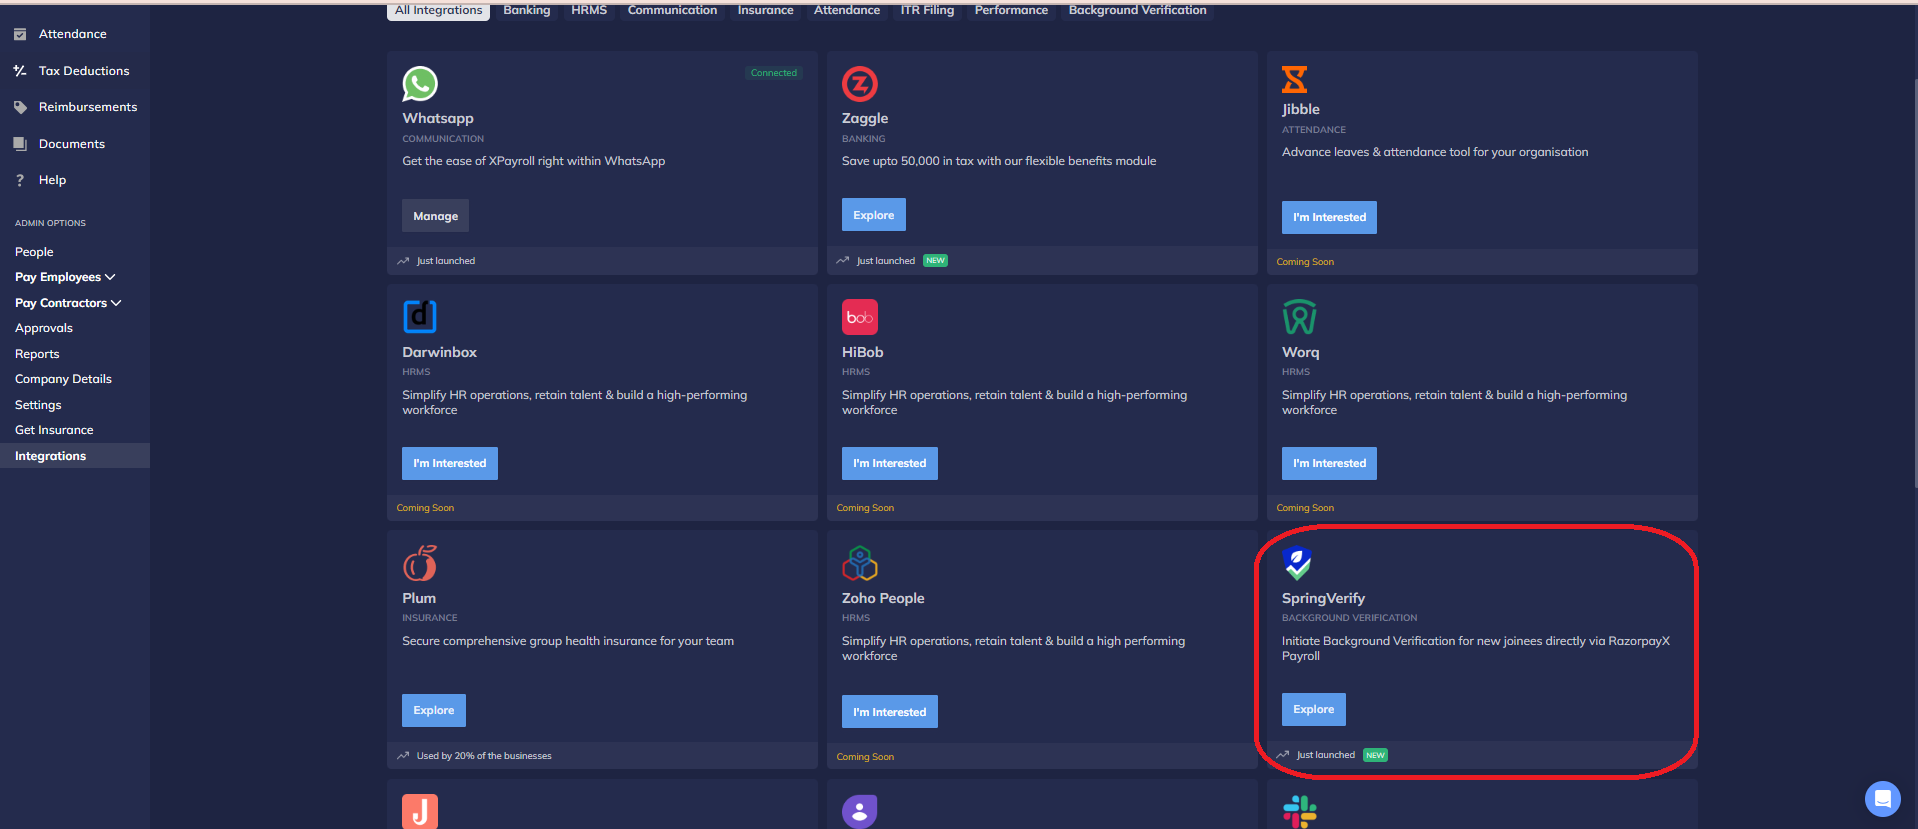
Task: Click the Jibble hourglass logo
Action: (1294, 79)
